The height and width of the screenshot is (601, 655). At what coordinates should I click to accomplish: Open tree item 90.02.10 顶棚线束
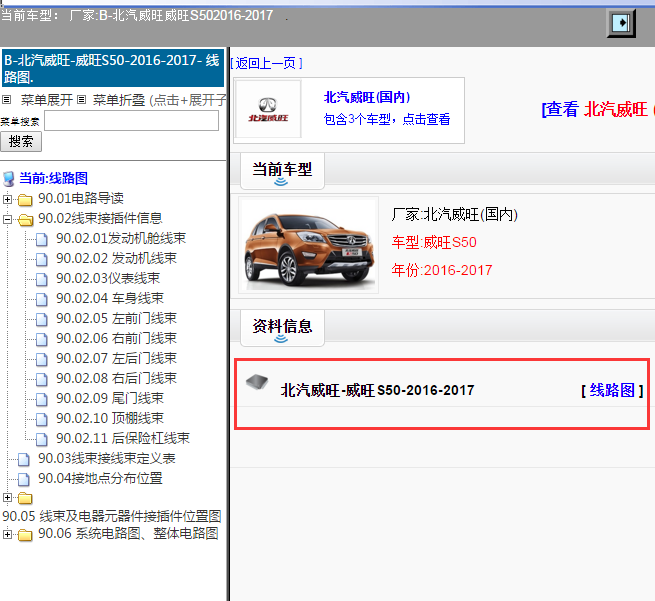point(110,418)
